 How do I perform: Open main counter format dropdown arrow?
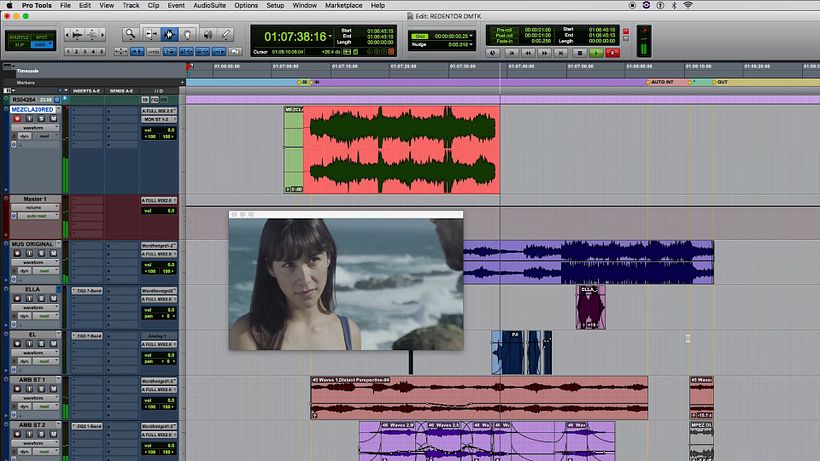click(330, 37)
